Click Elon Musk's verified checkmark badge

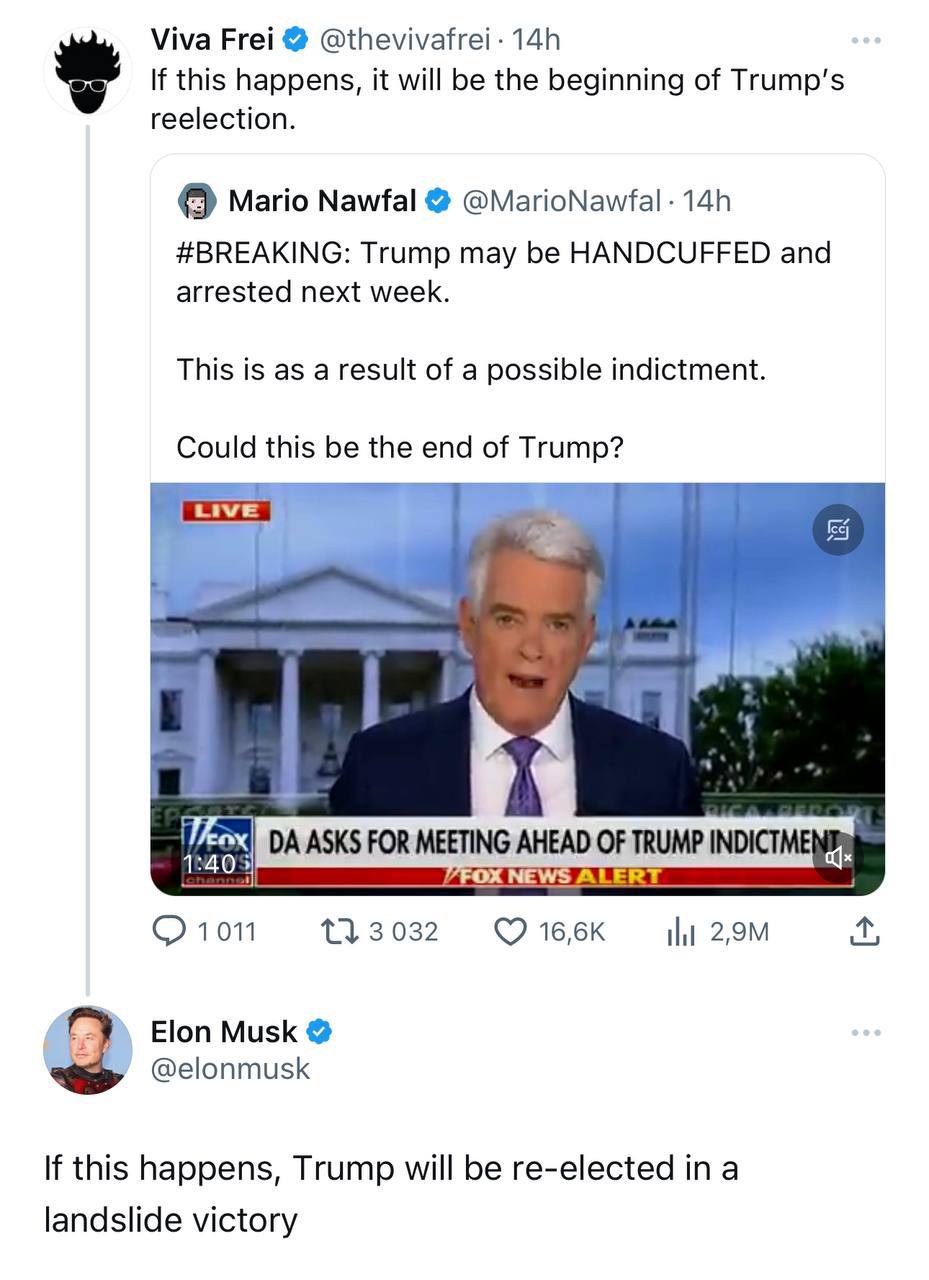[319, 1031]
